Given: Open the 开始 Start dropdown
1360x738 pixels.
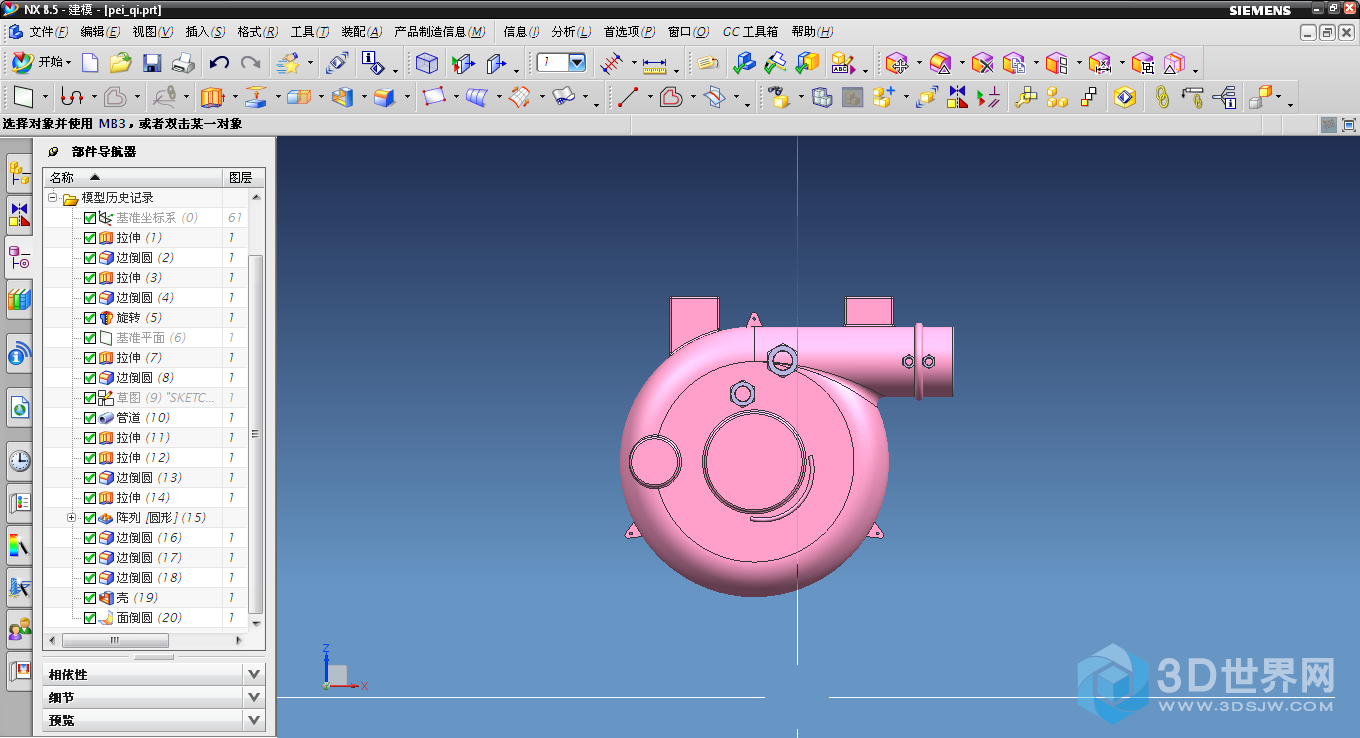Looking at the screenshot, I should pyautogui.click(x=41, y=62).
